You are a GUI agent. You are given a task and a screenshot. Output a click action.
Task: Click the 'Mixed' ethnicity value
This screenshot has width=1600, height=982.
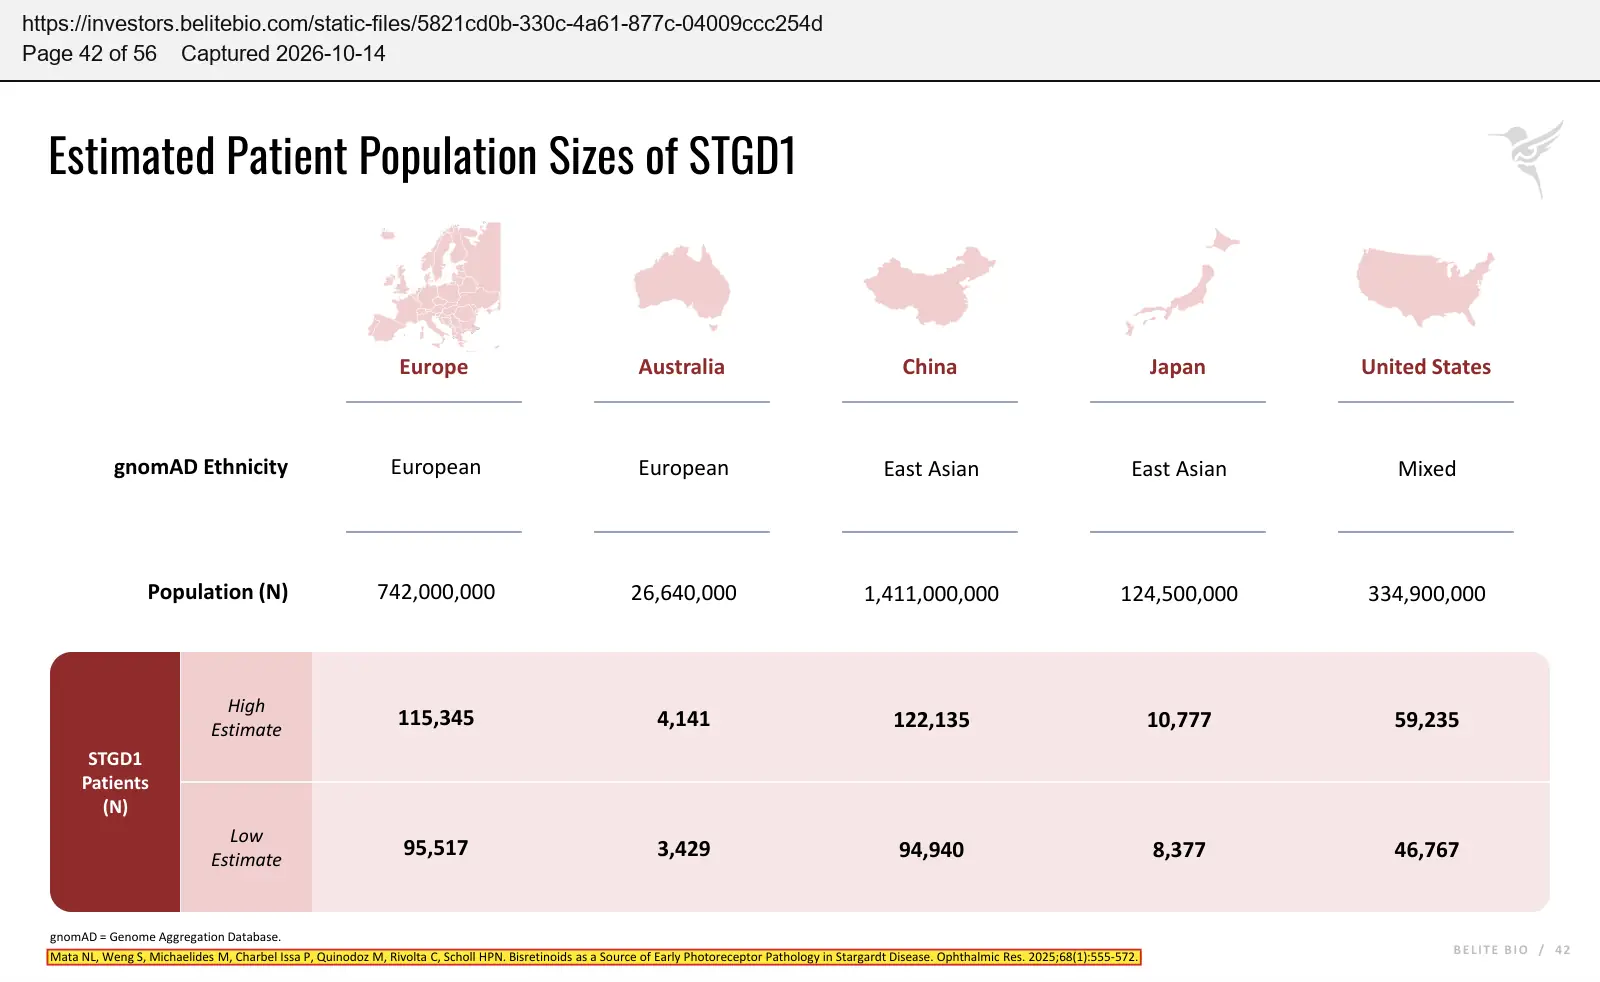pyautogui.click(x=1427, y=469)
